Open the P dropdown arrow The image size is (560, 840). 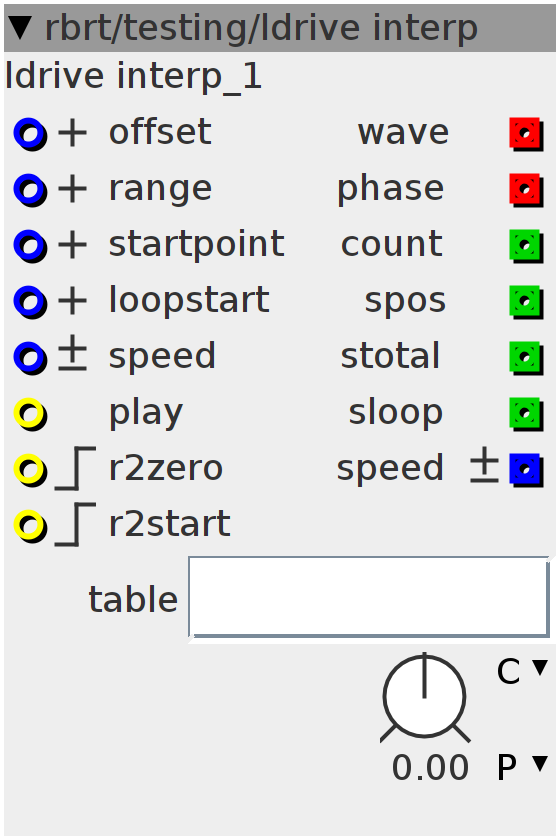point(540,763)
